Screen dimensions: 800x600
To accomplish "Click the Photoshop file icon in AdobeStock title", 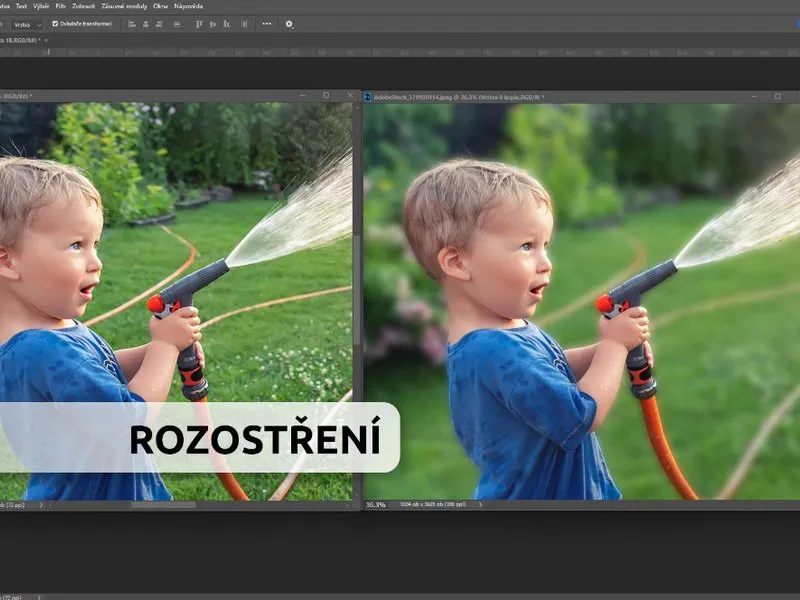I will (x=367, y=97).
